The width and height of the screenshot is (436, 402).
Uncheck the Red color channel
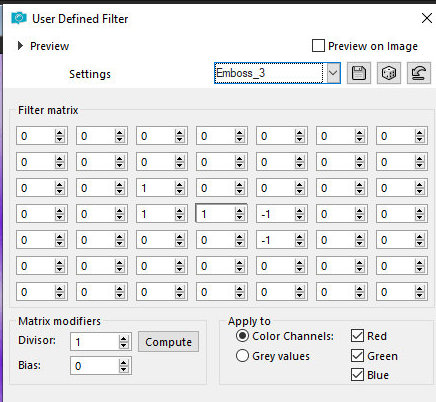(357, 336)
